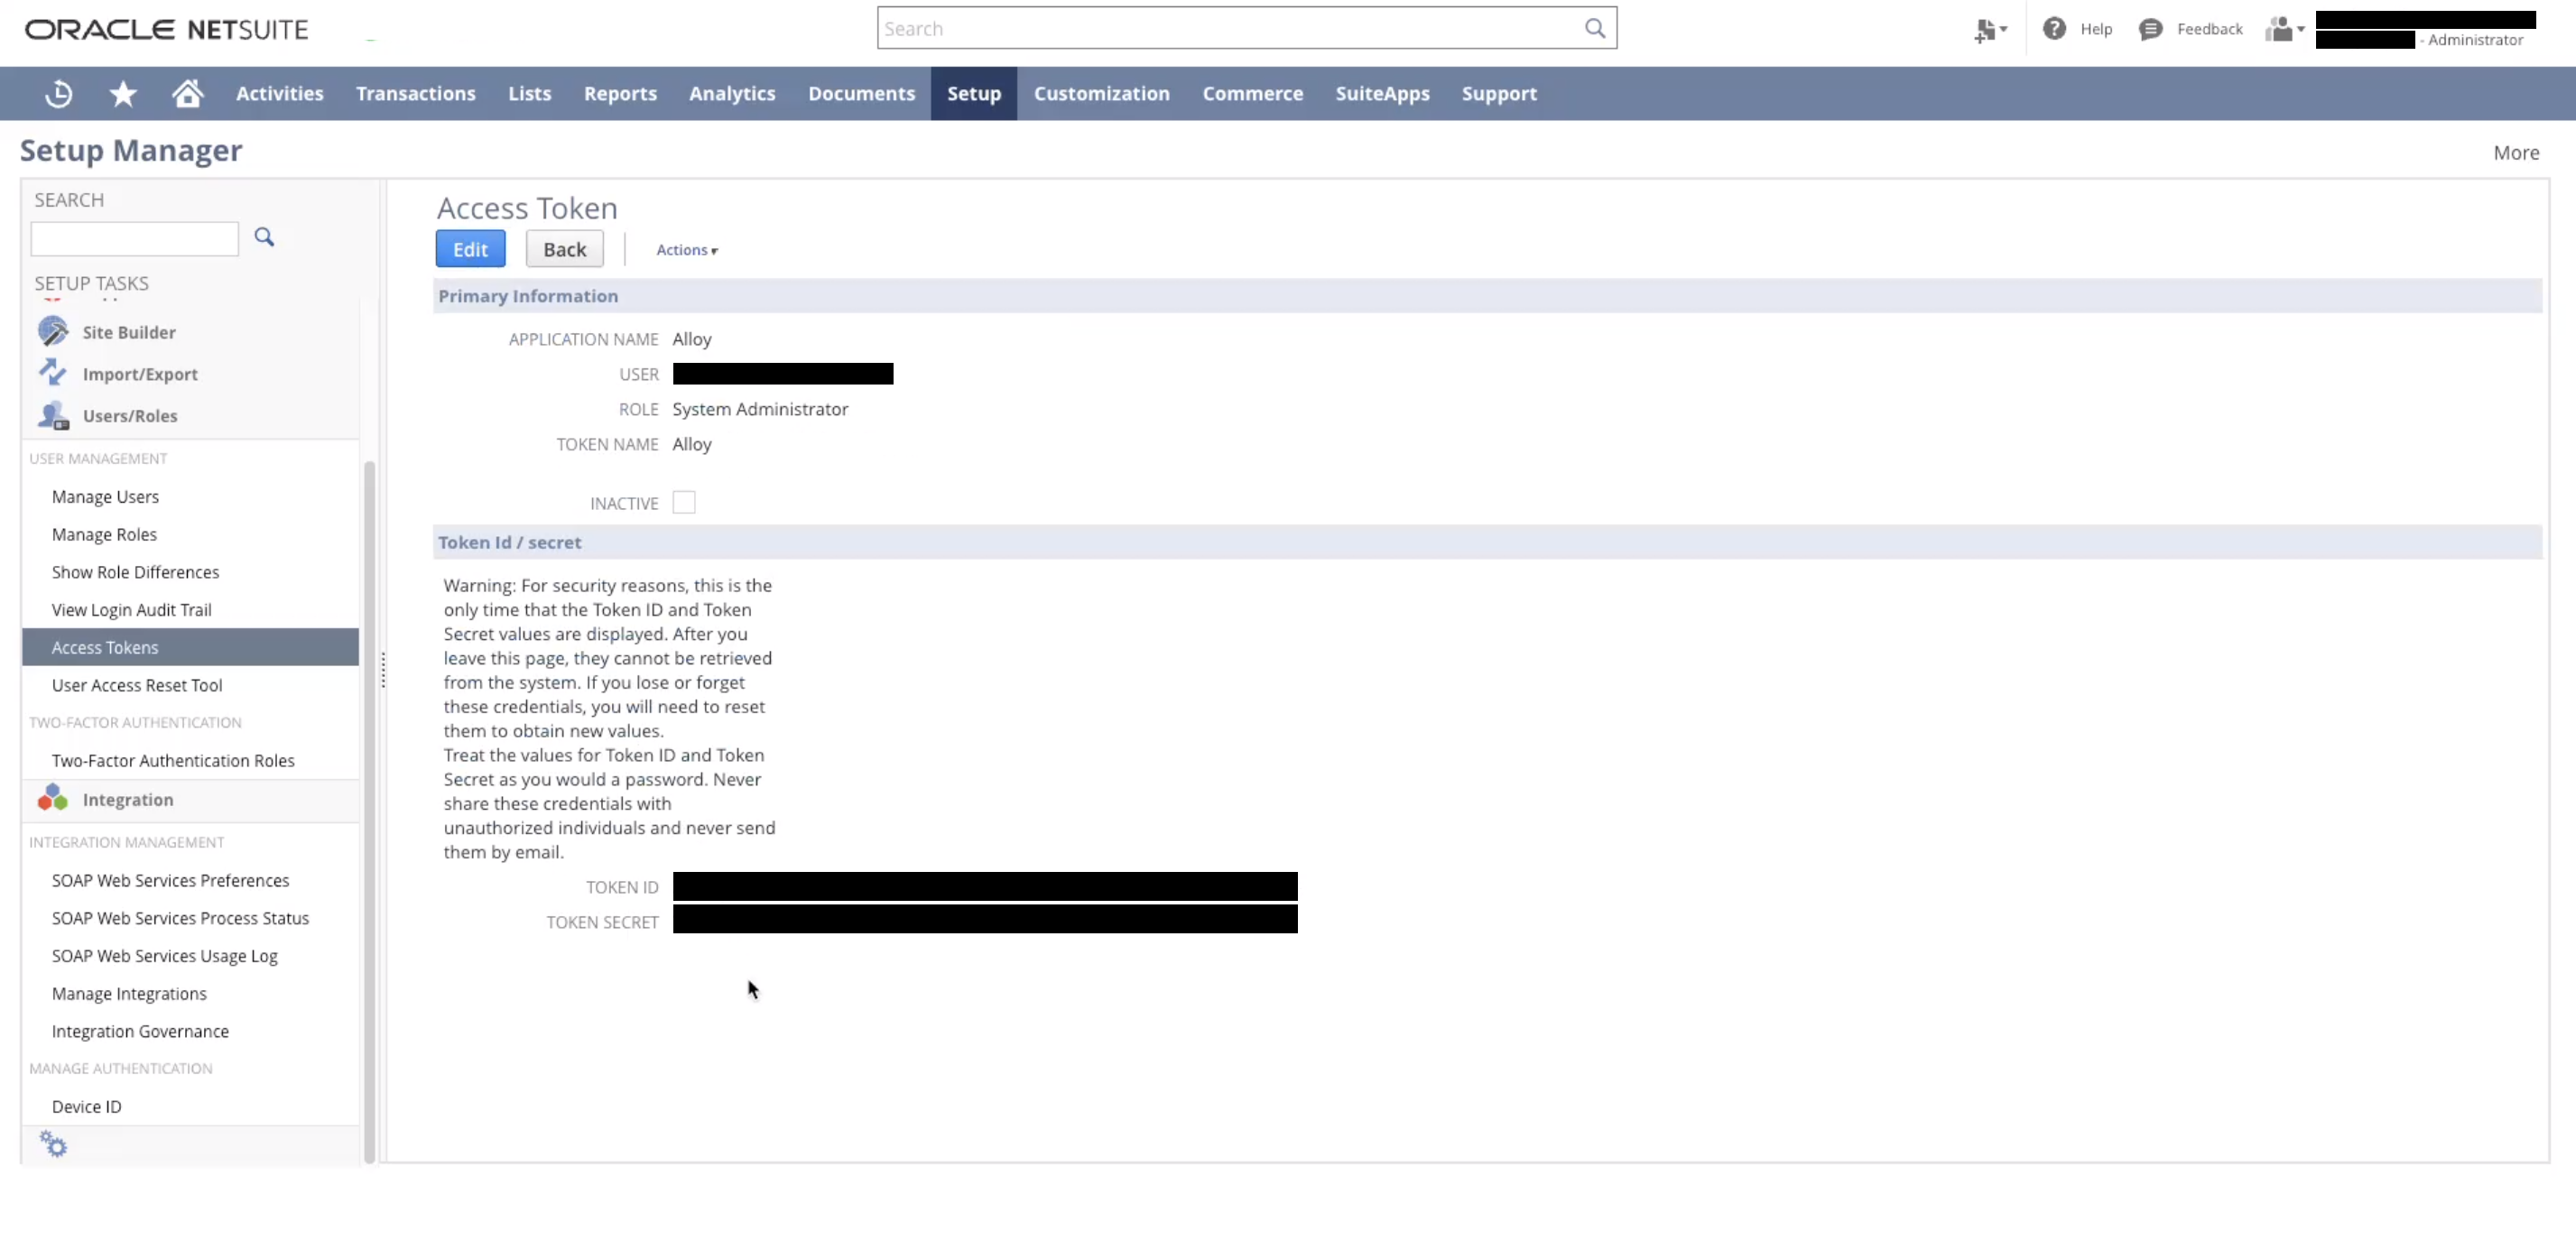Viewport: 2576px width, 1233px height.
Task: Open Feedback speech bubble icon
Action: pos(2150,29)
